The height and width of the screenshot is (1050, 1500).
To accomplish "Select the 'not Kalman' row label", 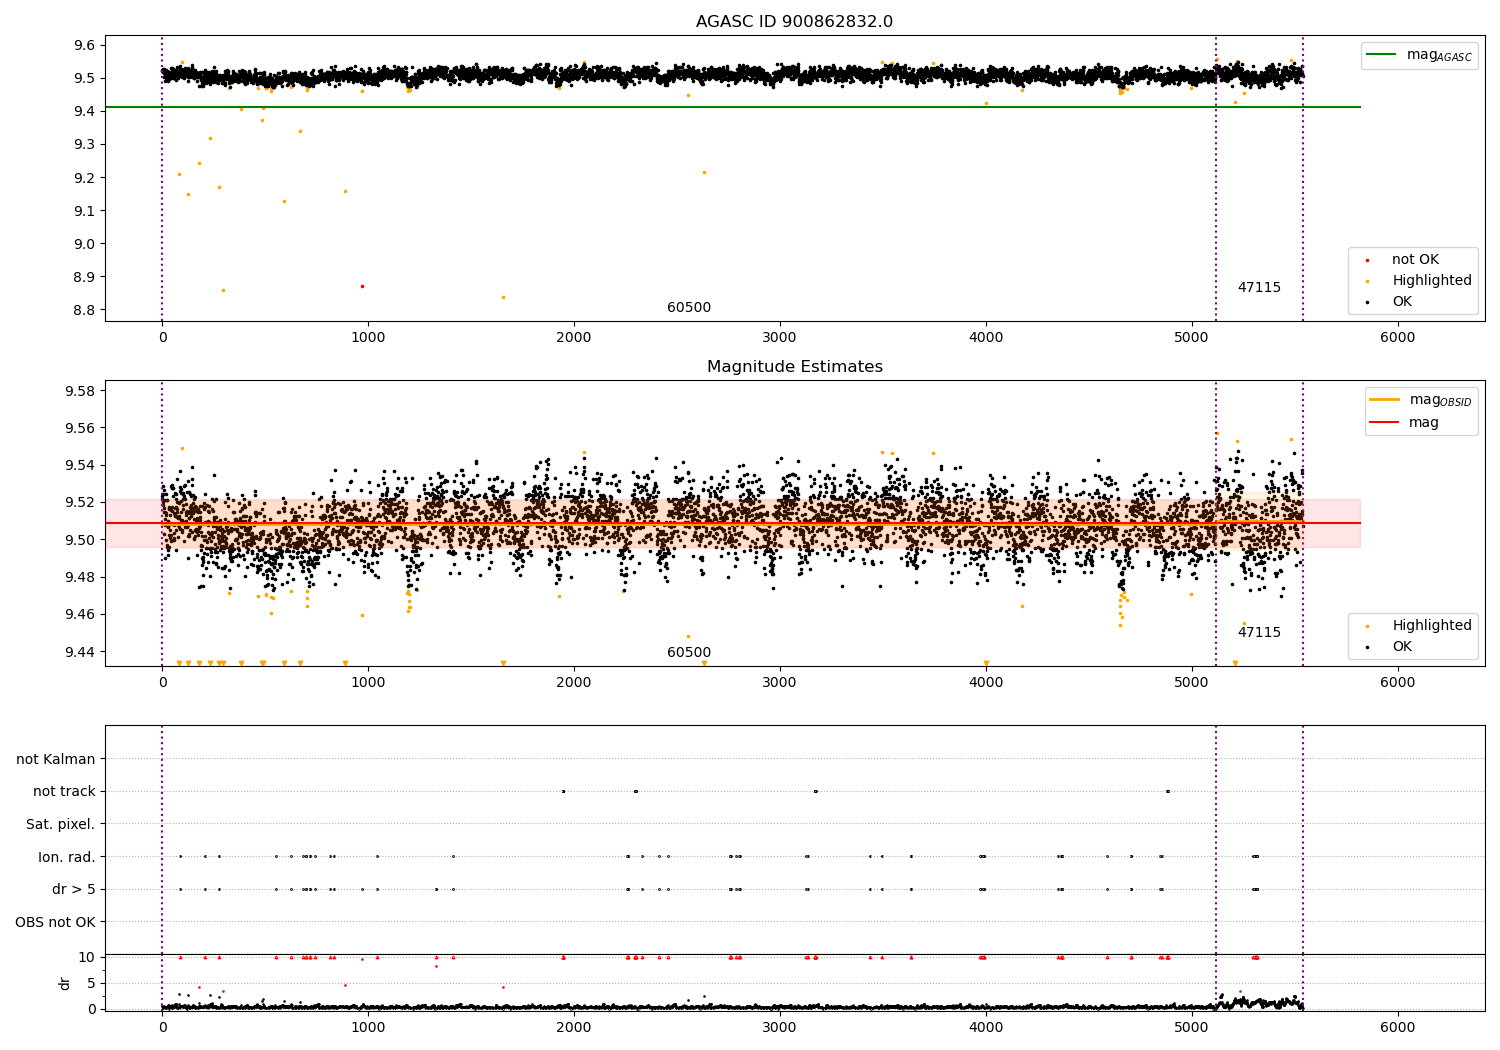I will (56, 759).
